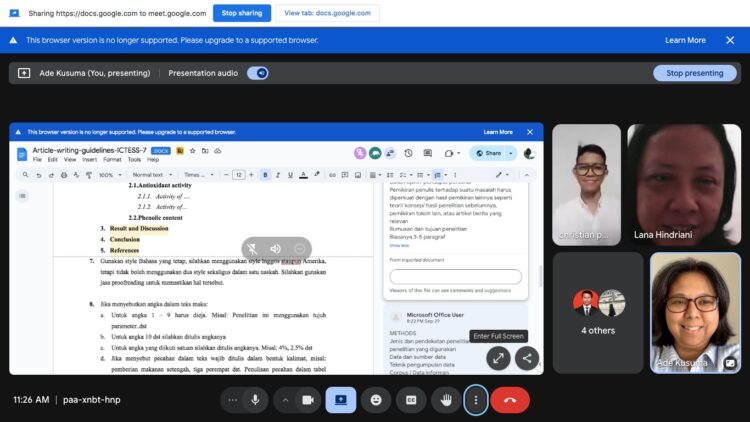Image resolution: width=750 pixels, height=422 pixels.
Task: Click the Enter Full Screen arrows icon
Action: (x=498, y=358)
